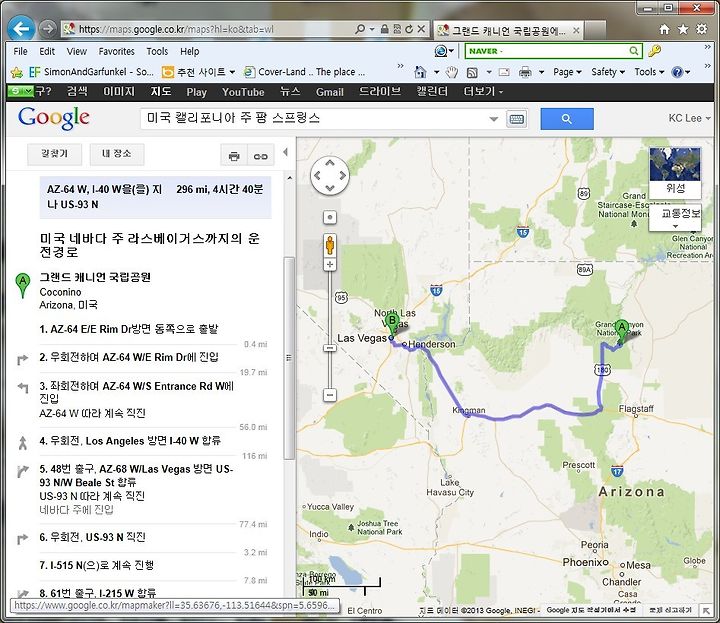This screenshot has width=720, height=623.
Task: Click the browser Forward arrow button
Action: [x=47, y=29]
